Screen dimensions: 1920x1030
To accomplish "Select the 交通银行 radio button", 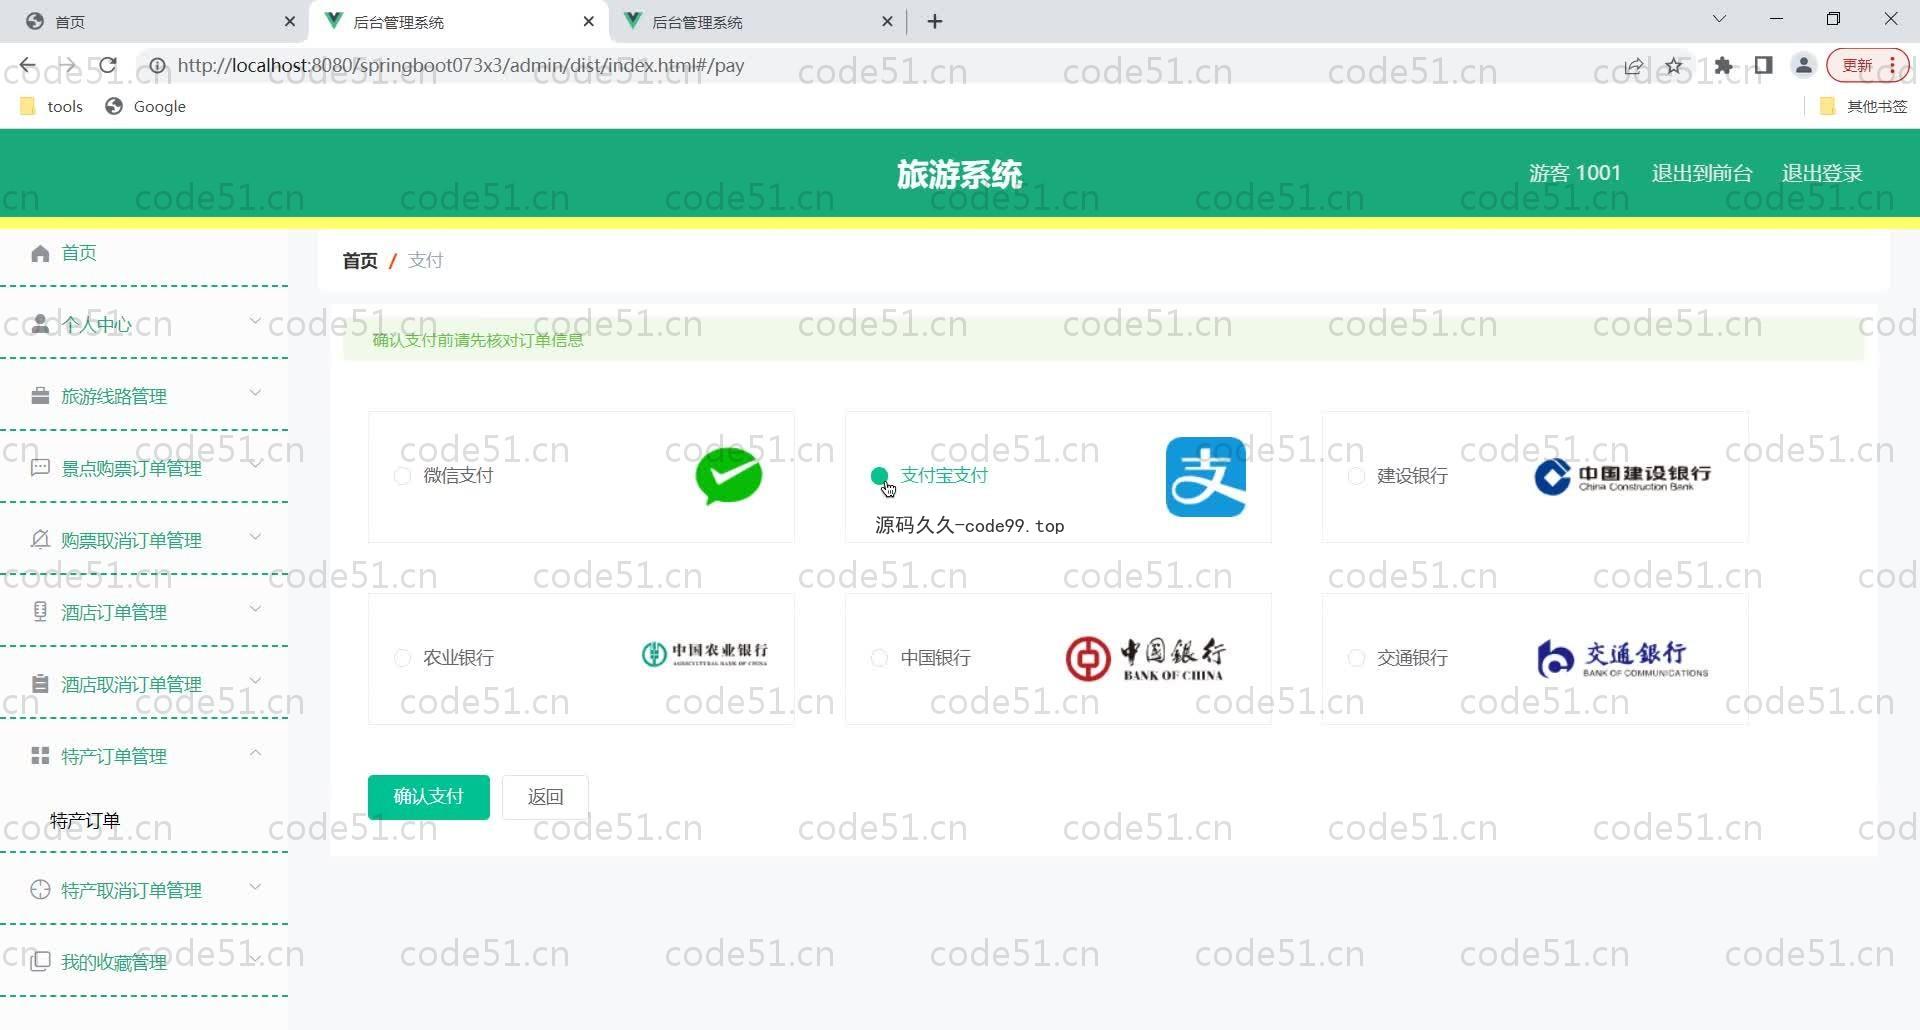I will pos(1356,658).
